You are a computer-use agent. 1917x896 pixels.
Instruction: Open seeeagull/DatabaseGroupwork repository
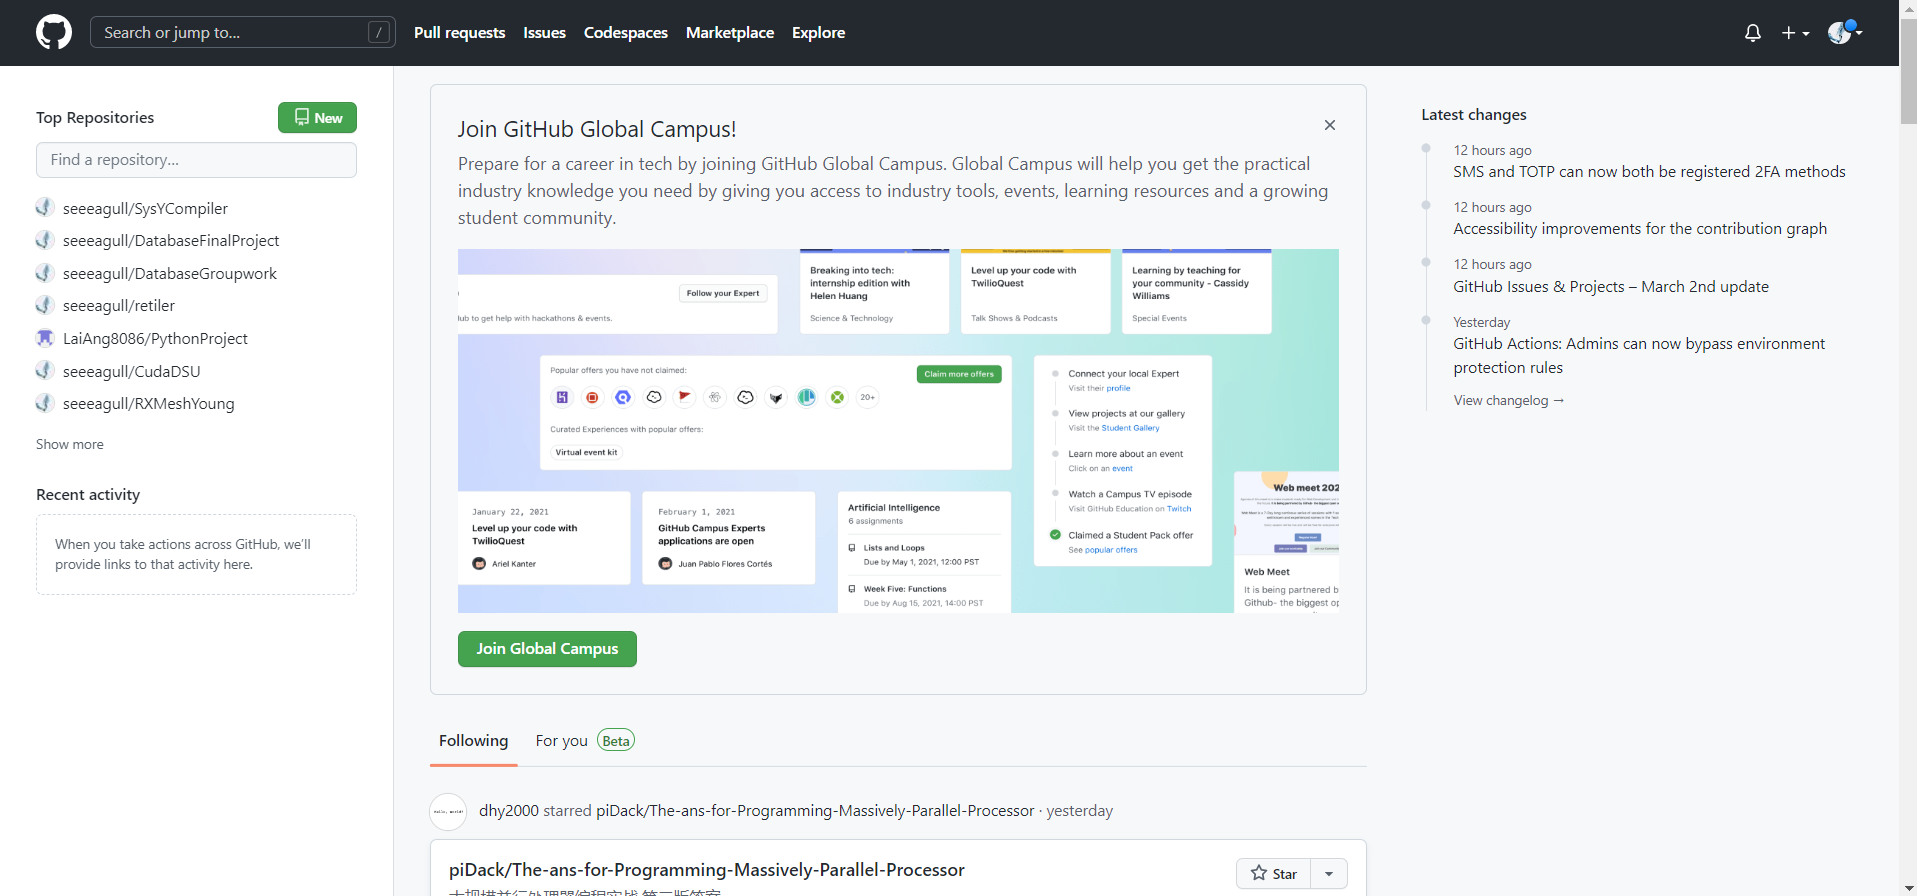point(170,273)
